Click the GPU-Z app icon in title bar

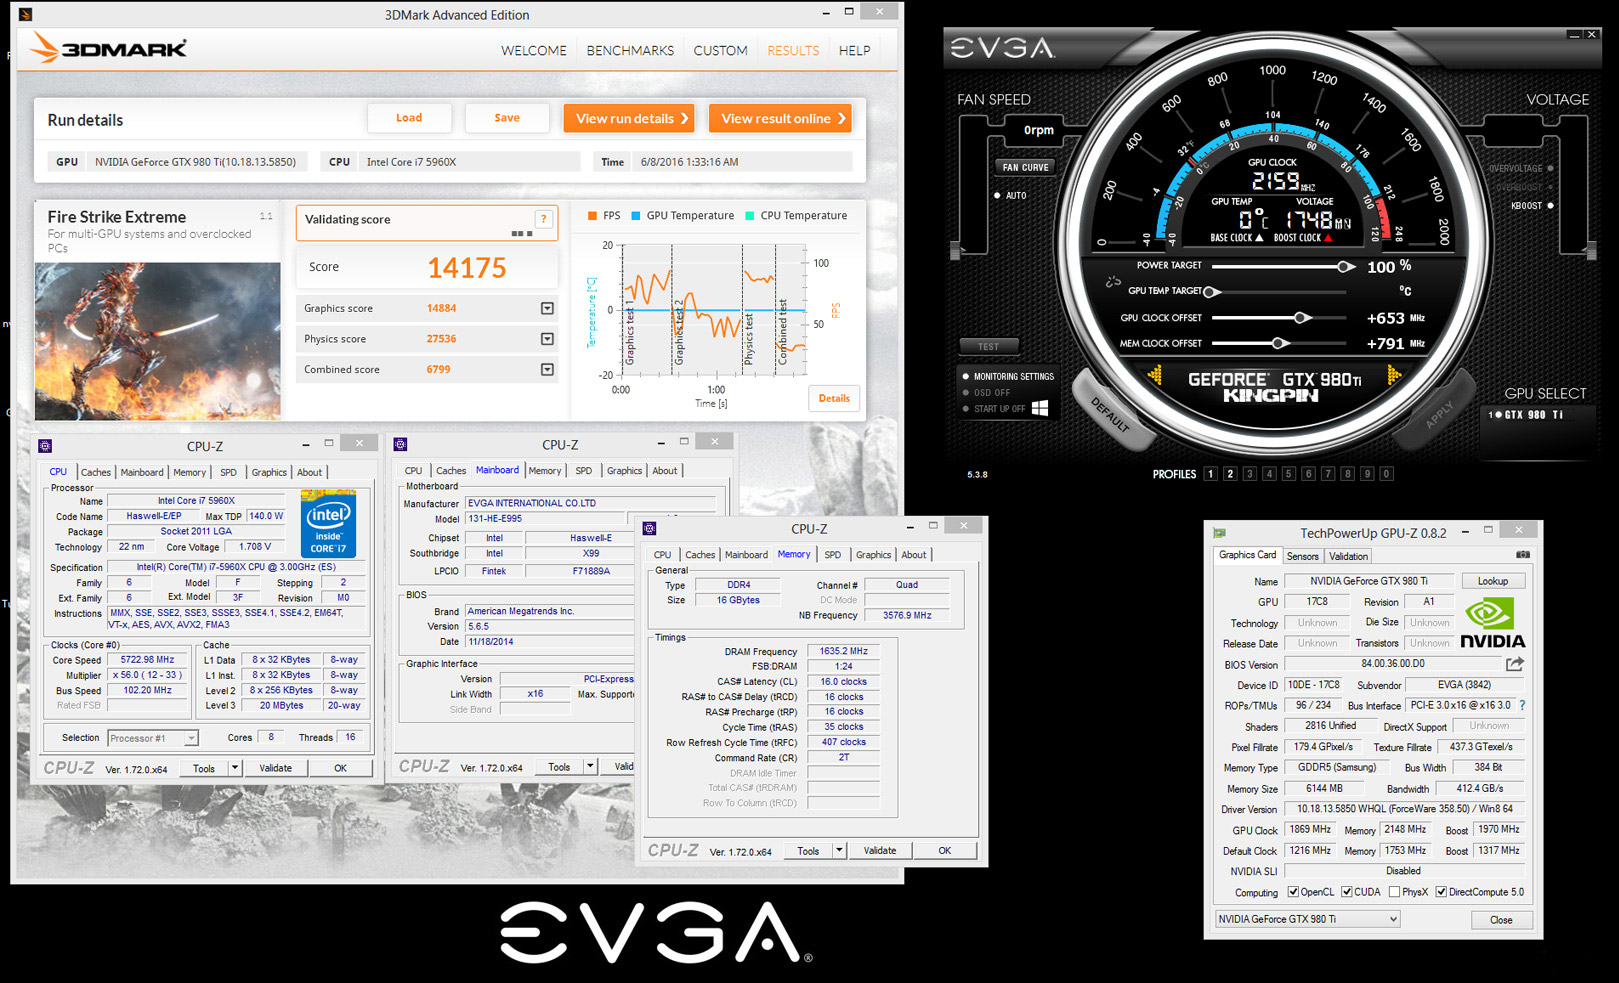pyautogui.click(x=1219, y=533)
